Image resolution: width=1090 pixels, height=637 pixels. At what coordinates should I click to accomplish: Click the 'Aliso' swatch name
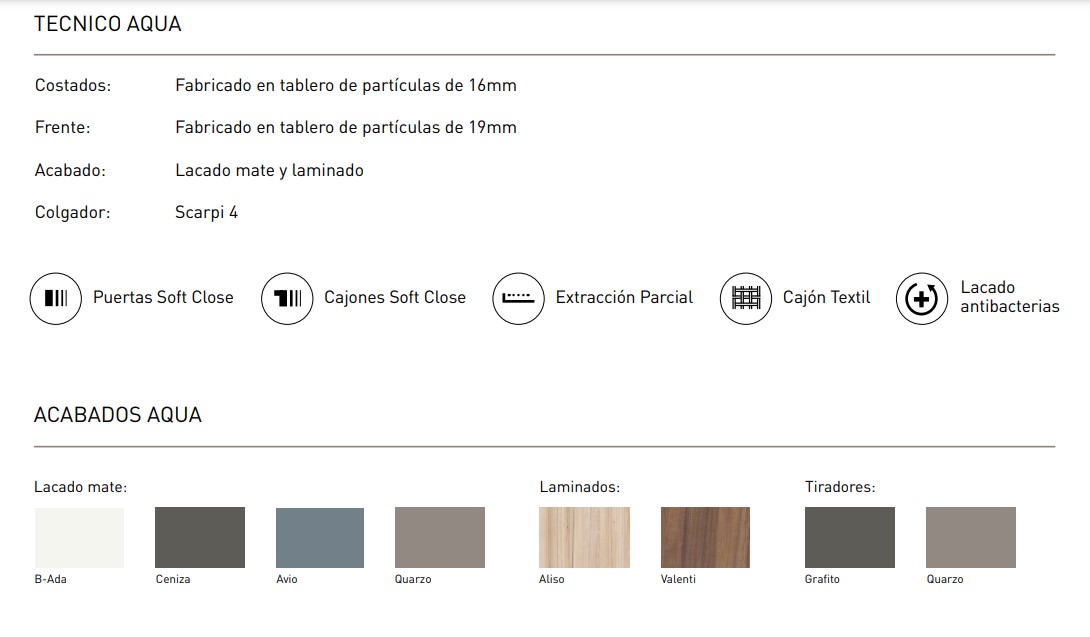tap(552, 579)
